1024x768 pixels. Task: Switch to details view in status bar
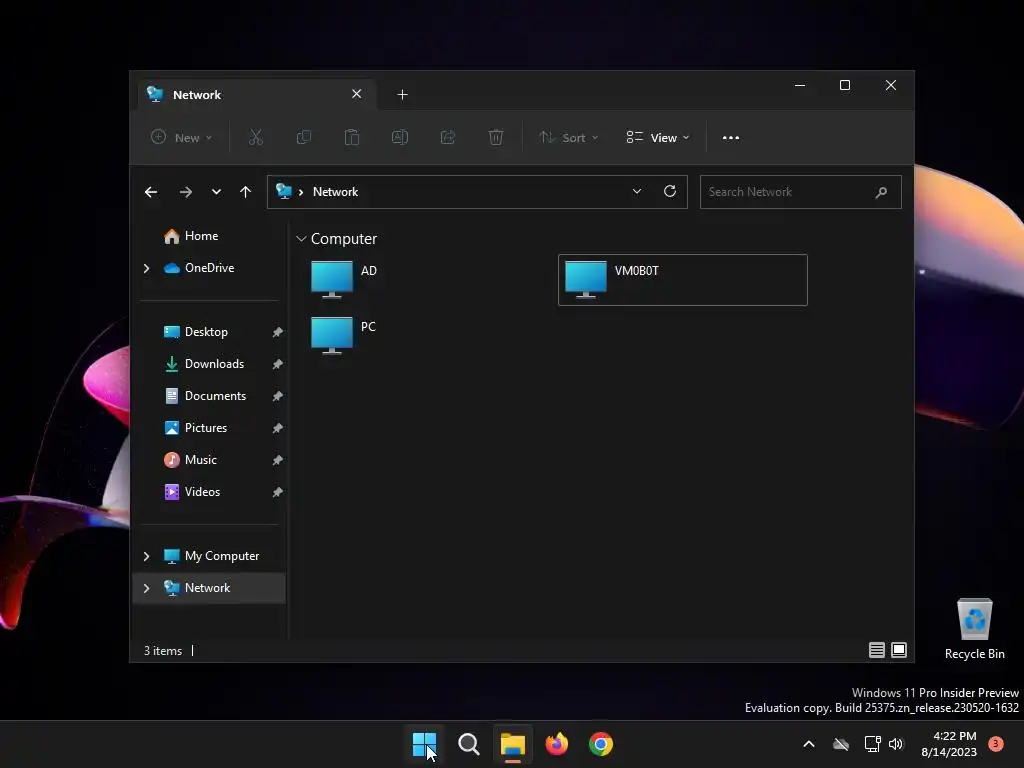[876, 650]
